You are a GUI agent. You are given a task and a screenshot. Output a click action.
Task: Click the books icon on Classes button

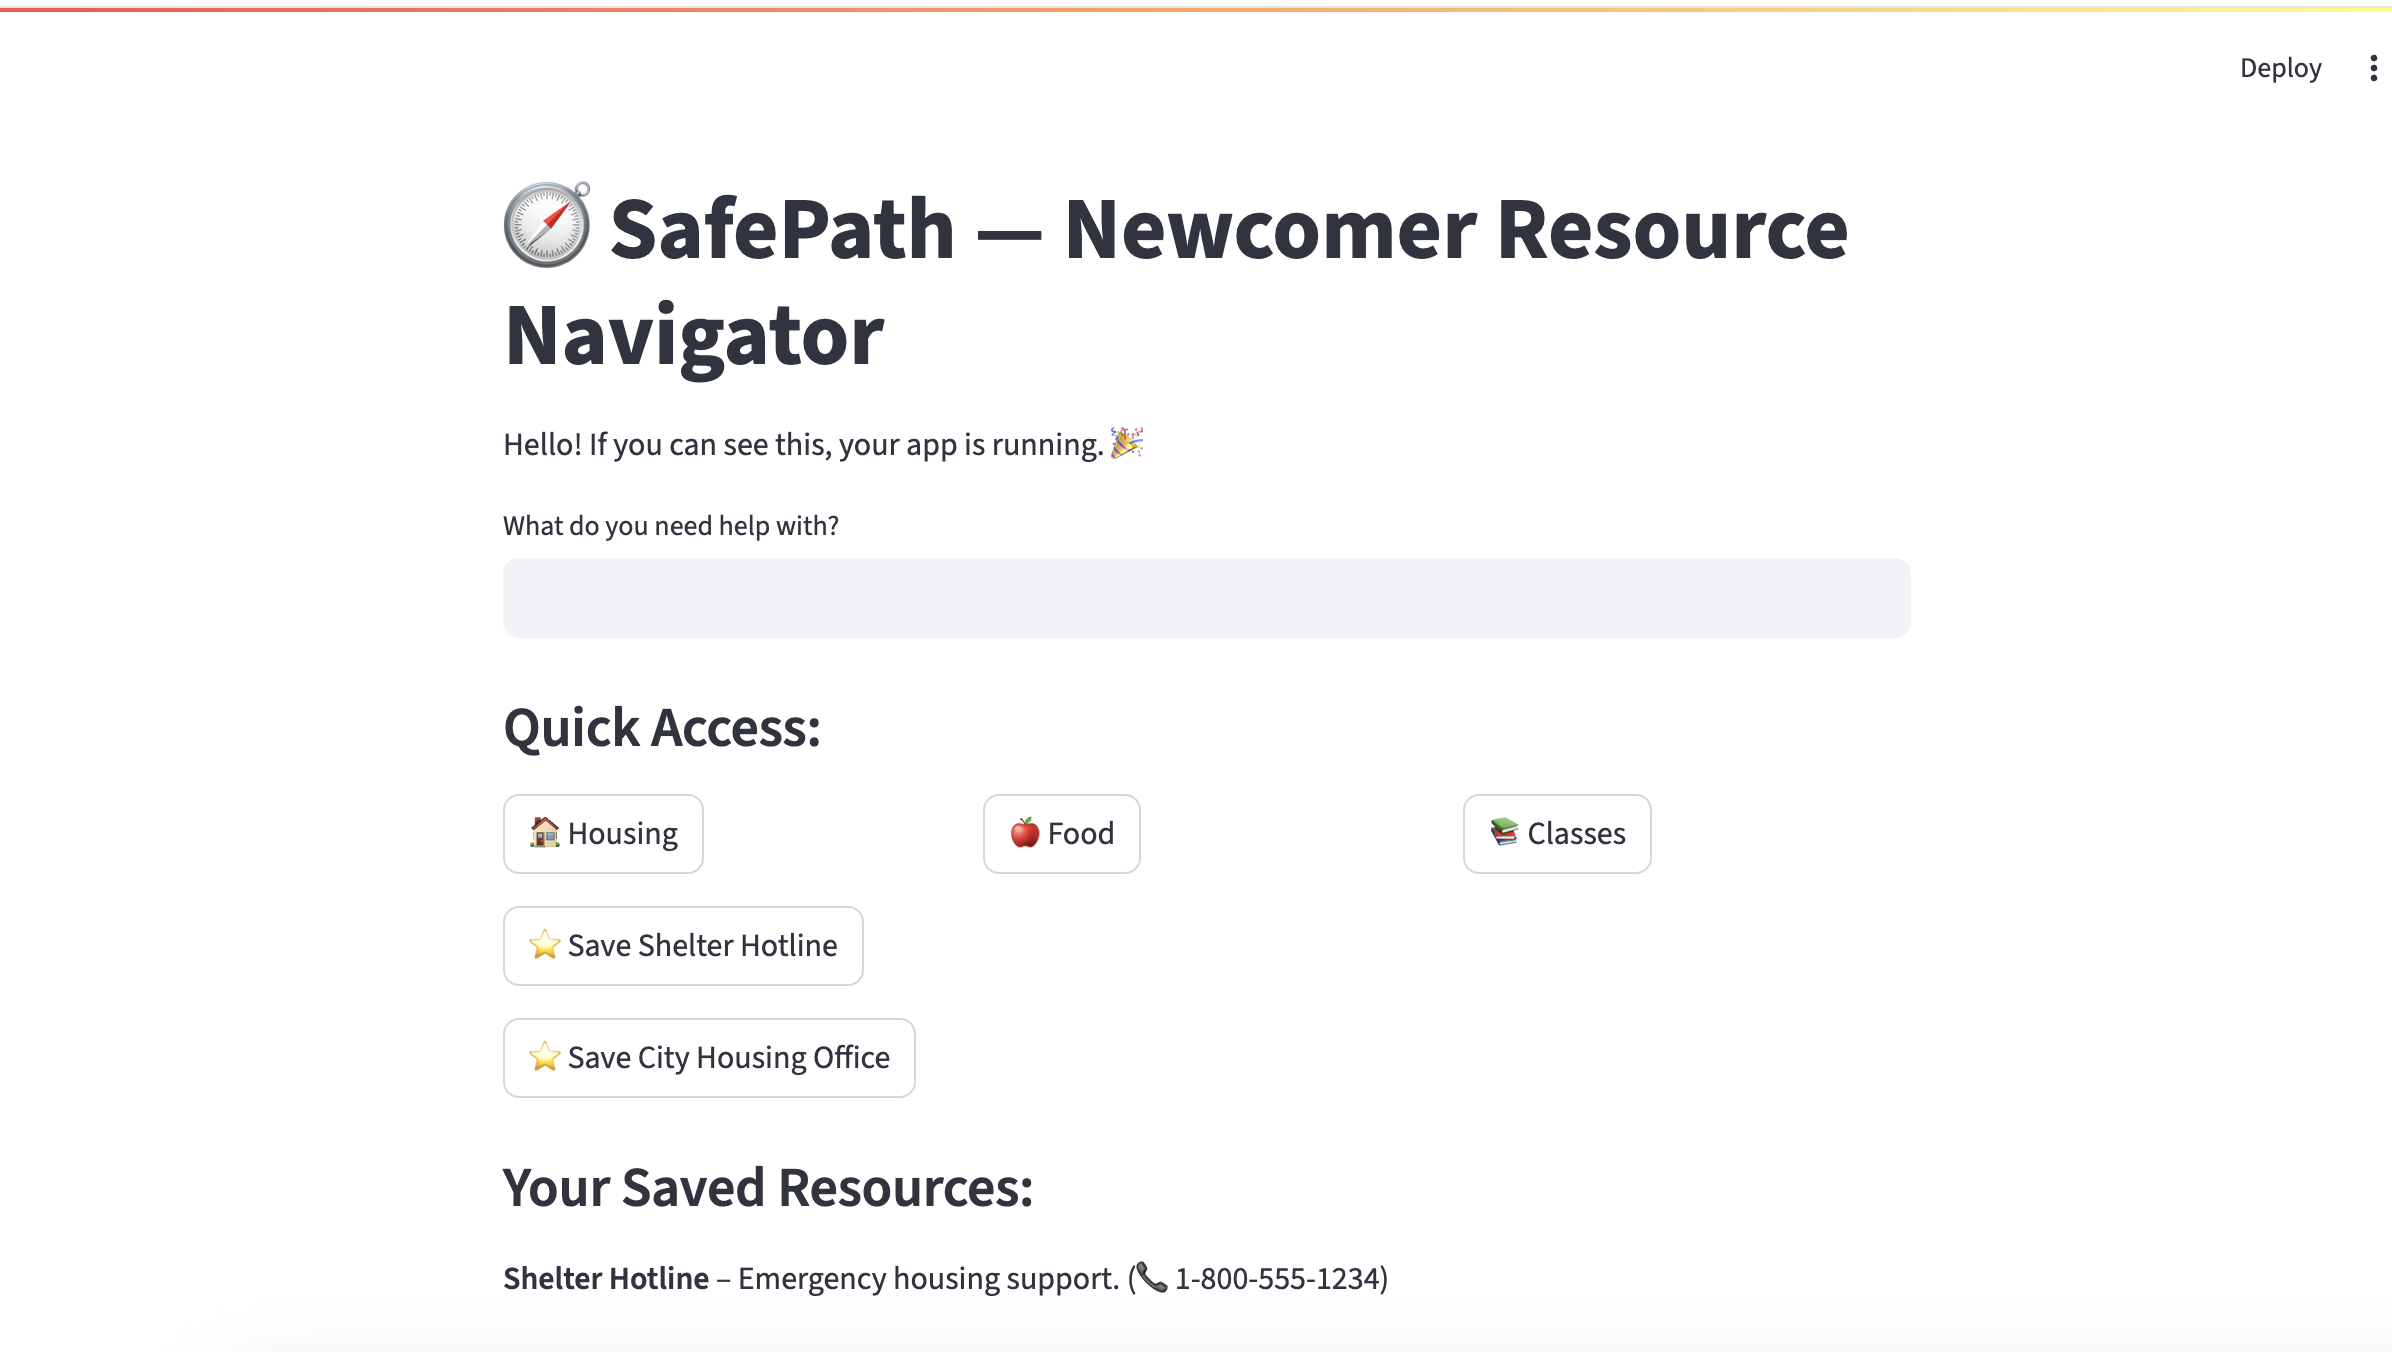point(1504,832)
